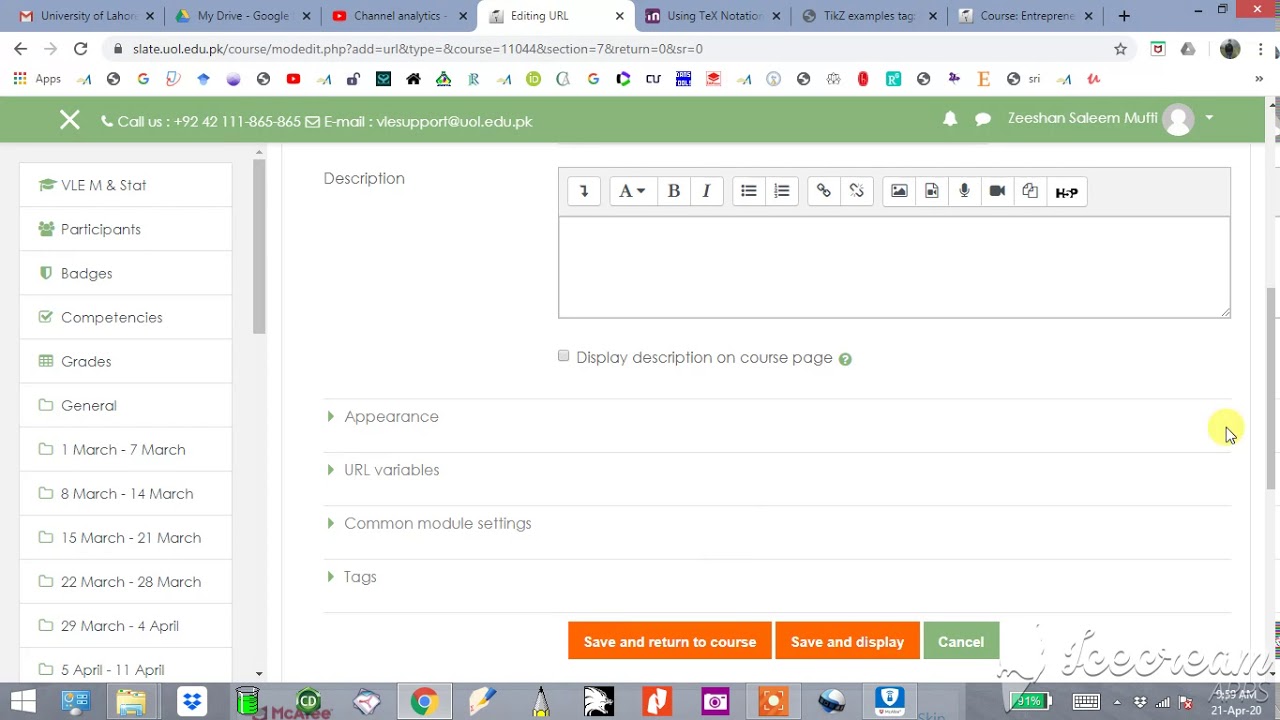Switch to Channel analytics browser tab
Viewport: 1280px width, 720px height.
398,16
